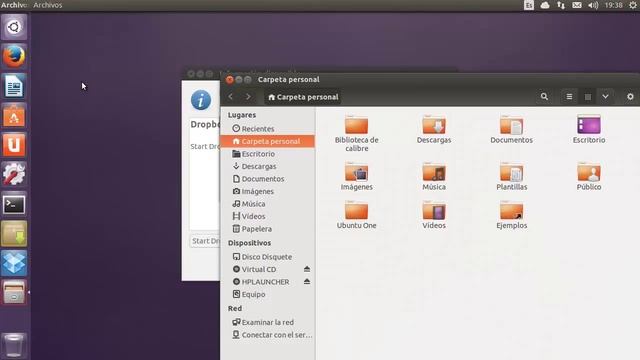Click the 19:38 clock
Image resolution: width=640 pixels, height=360 pixels.
pos(613,5)
